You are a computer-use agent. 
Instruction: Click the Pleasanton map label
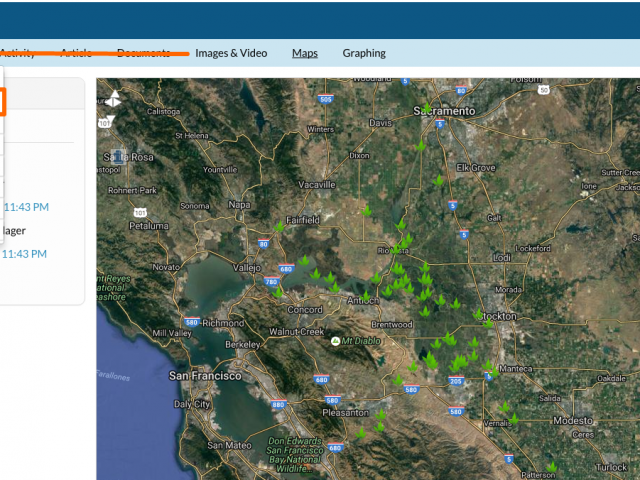coord(345,413)
